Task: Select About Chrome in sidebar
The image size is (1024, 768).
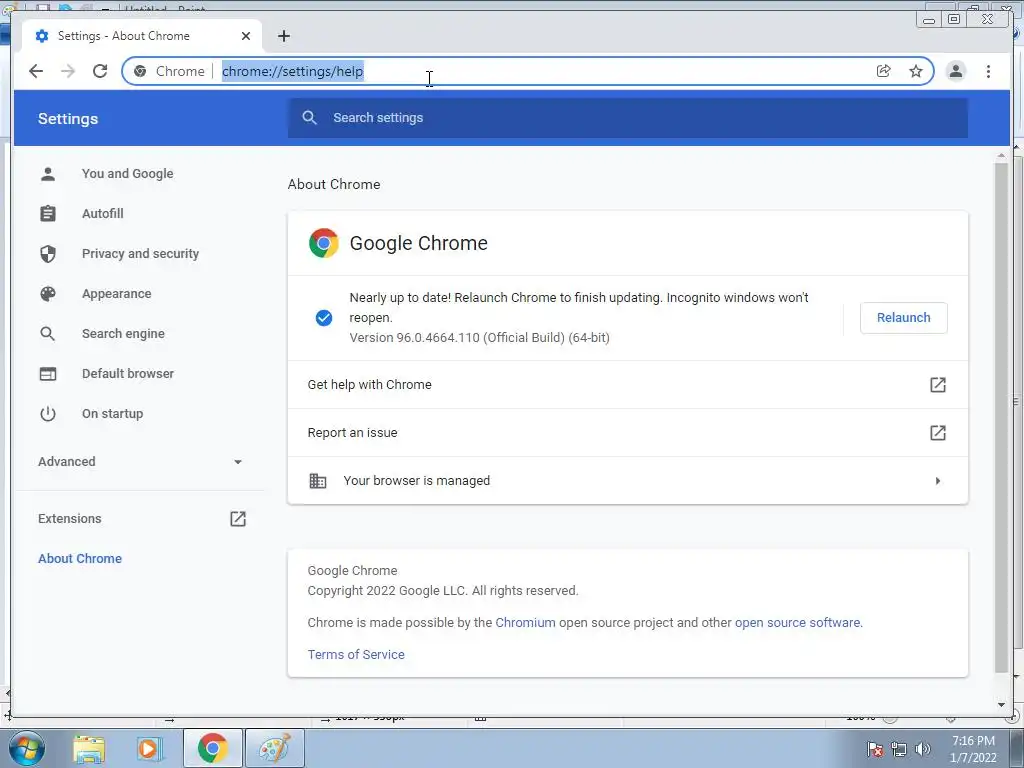Action: coord(80,558)
